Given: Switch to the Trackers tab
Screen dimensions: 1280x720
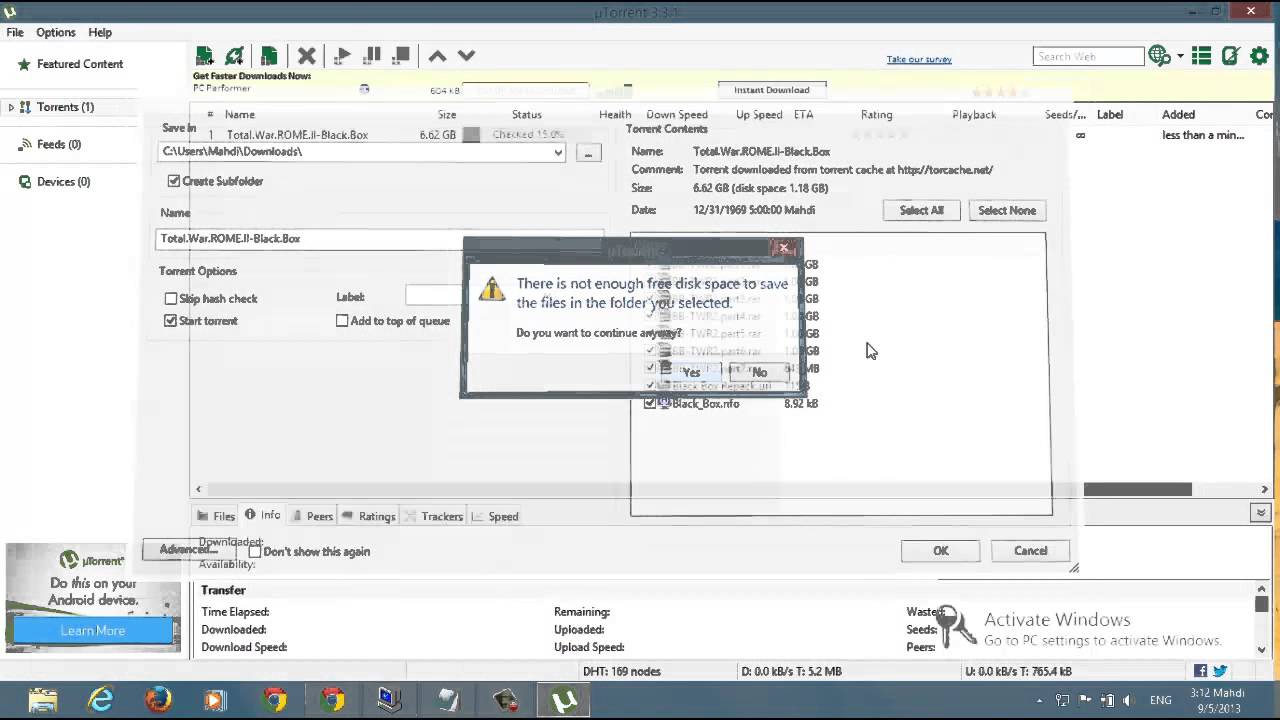Looking at the screenshot, I should click(x=434, y=516).
